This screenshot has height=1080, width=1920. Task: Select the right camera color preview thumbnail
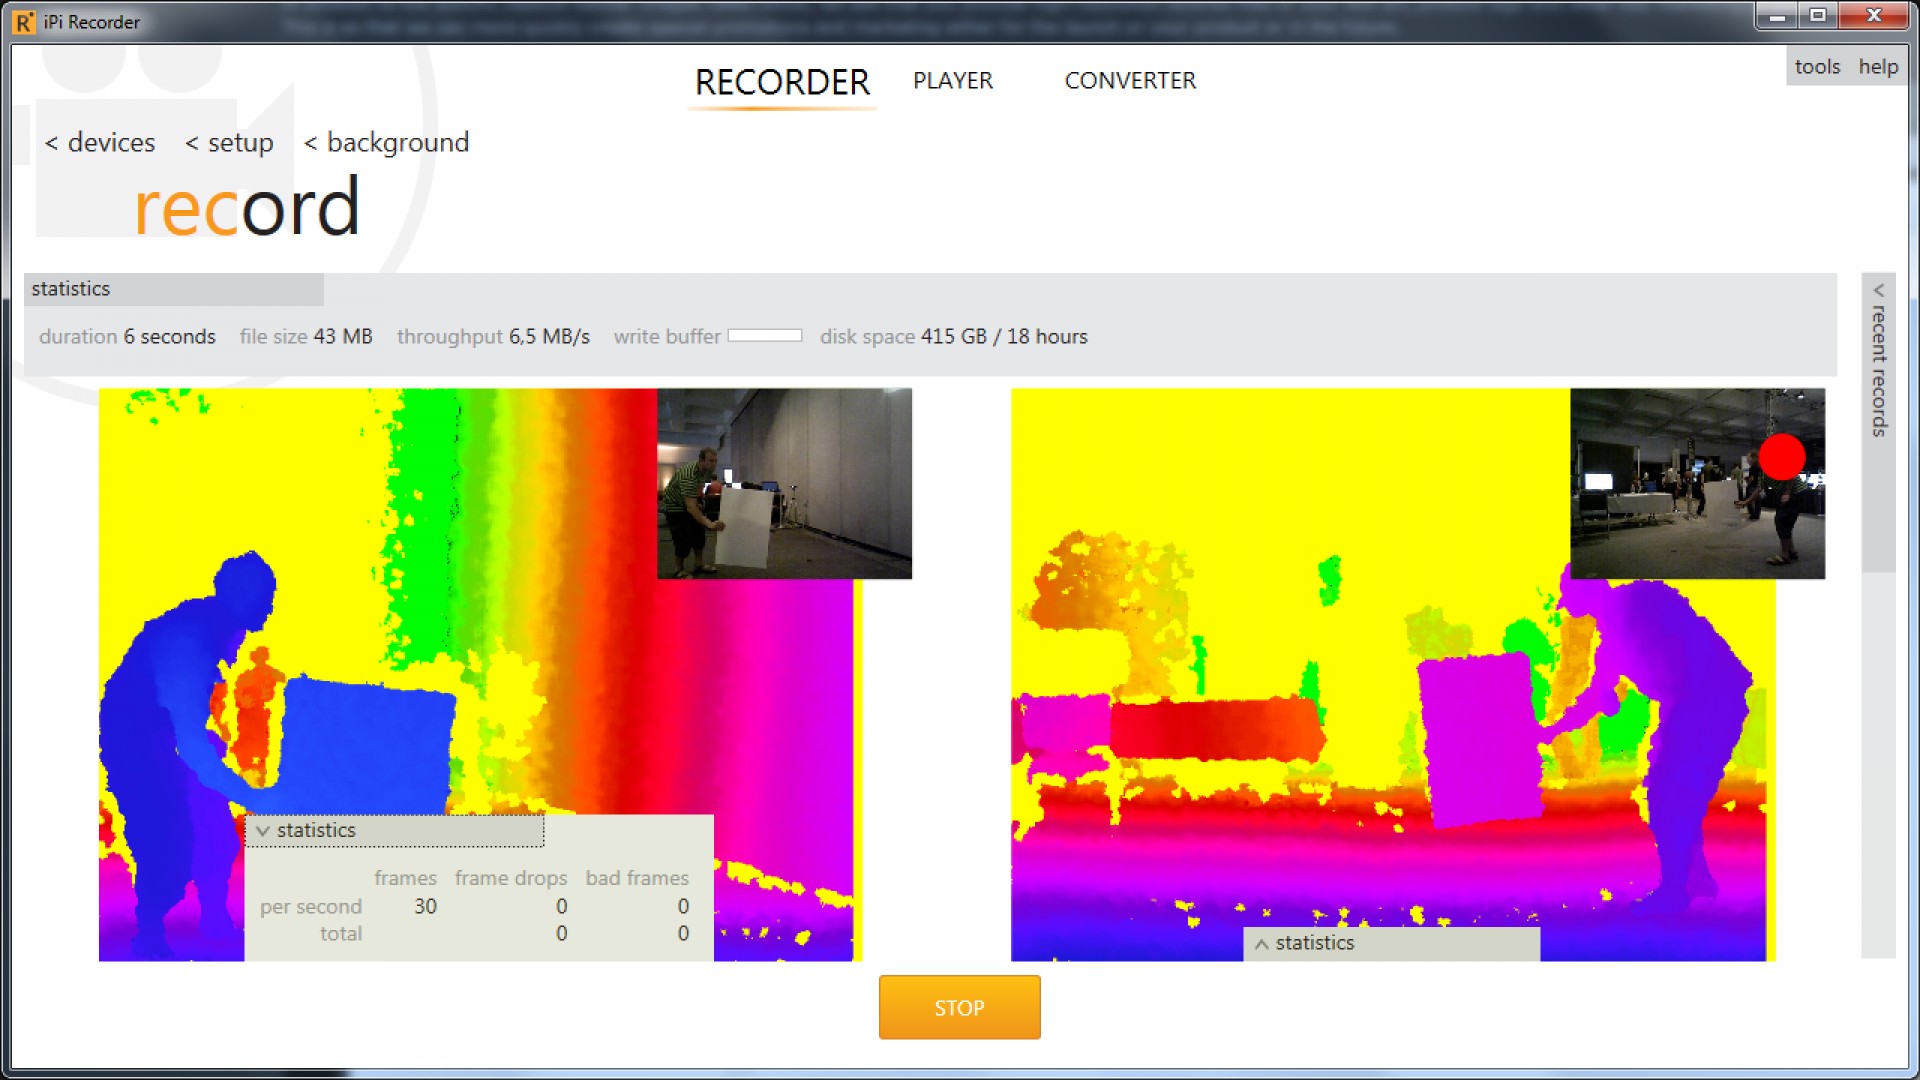[1698, 483]
